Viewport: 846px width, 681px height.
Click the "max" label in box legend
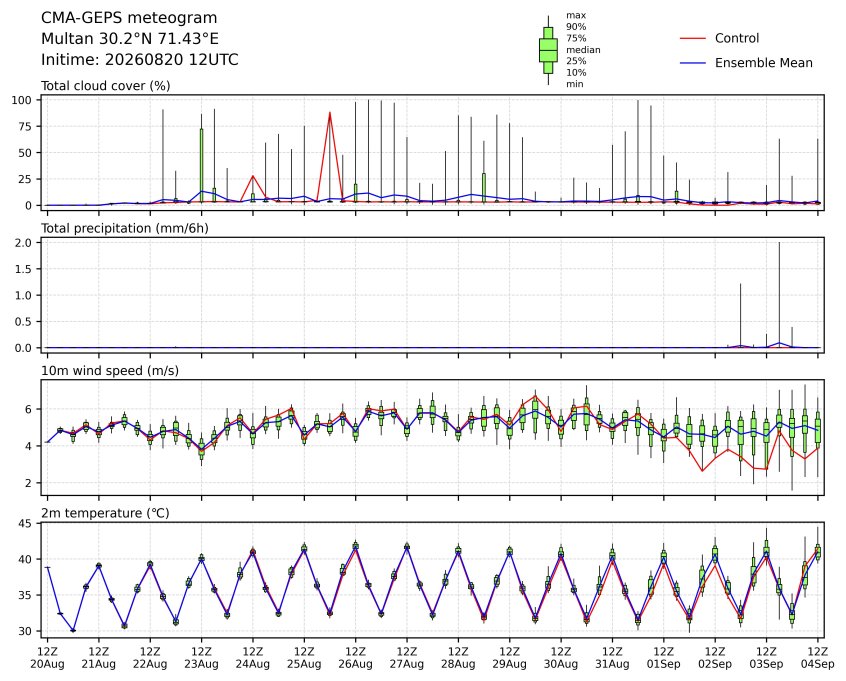point(576,16)
